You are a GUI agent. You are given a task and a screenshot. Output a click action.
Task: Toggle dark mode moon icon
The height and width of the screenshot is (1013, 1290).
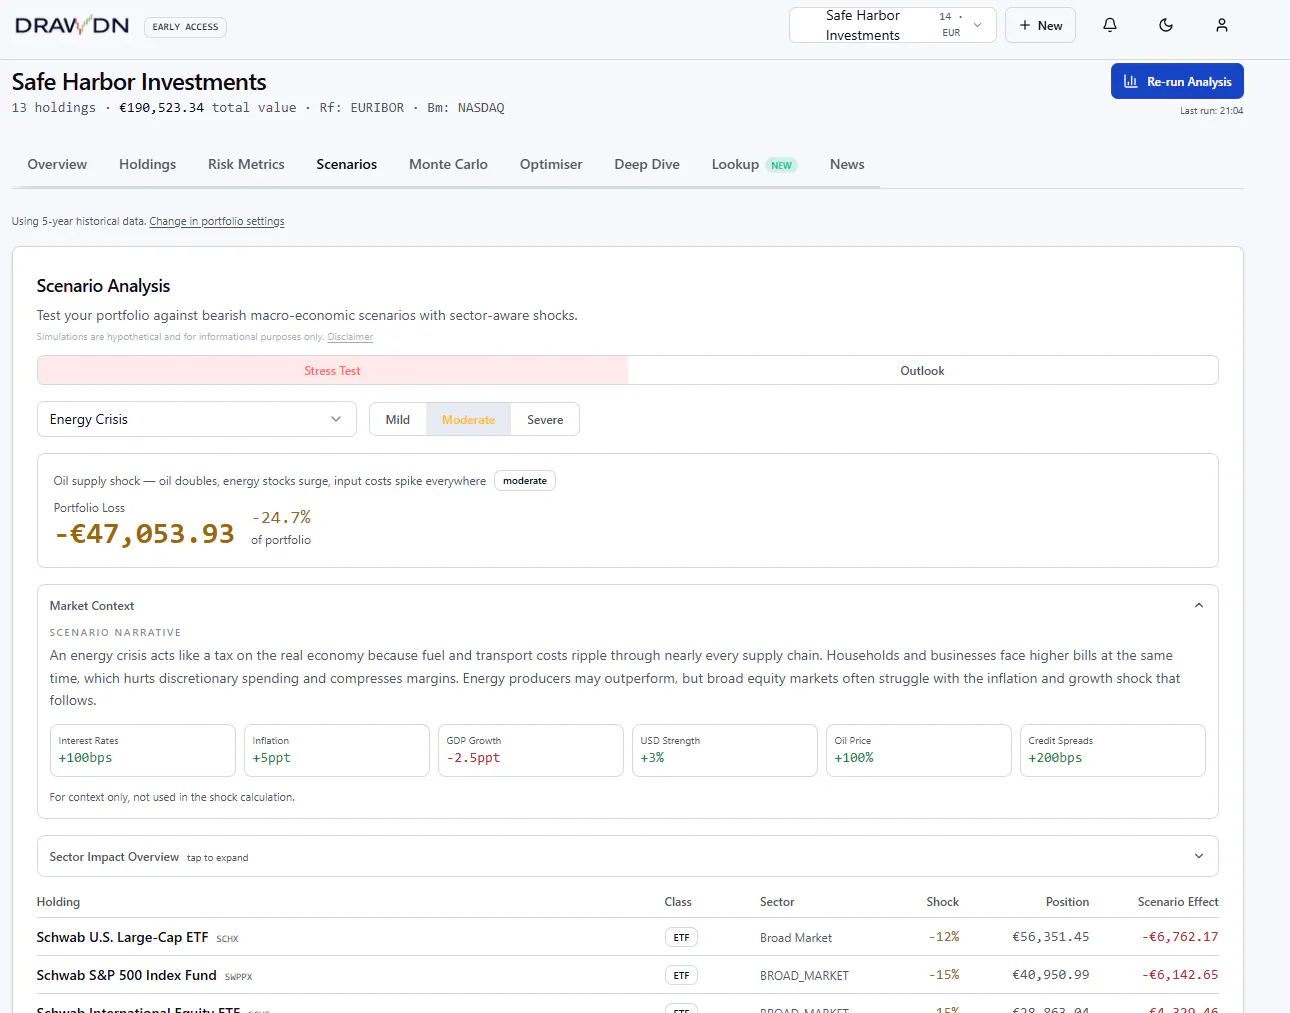pos(1165,25)
